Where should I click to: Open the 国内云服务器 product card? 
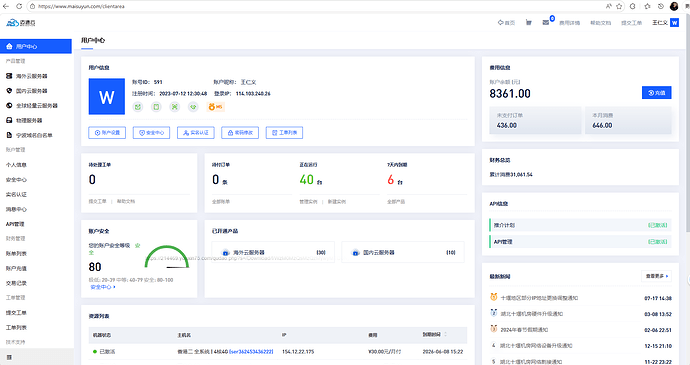[x=403, y=252]
